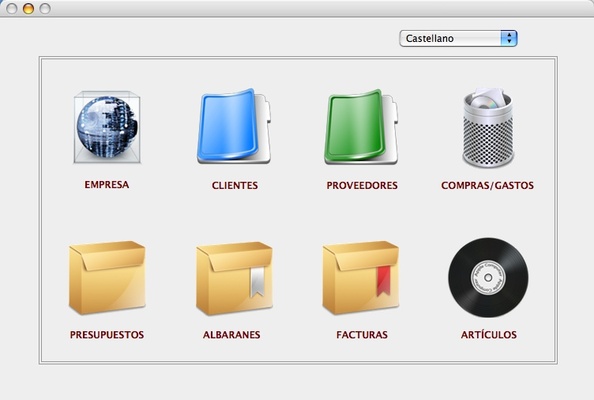Open the Artículos vinyl record icon
The height and width of the screenshot is (400, 594).
point(488,278)
